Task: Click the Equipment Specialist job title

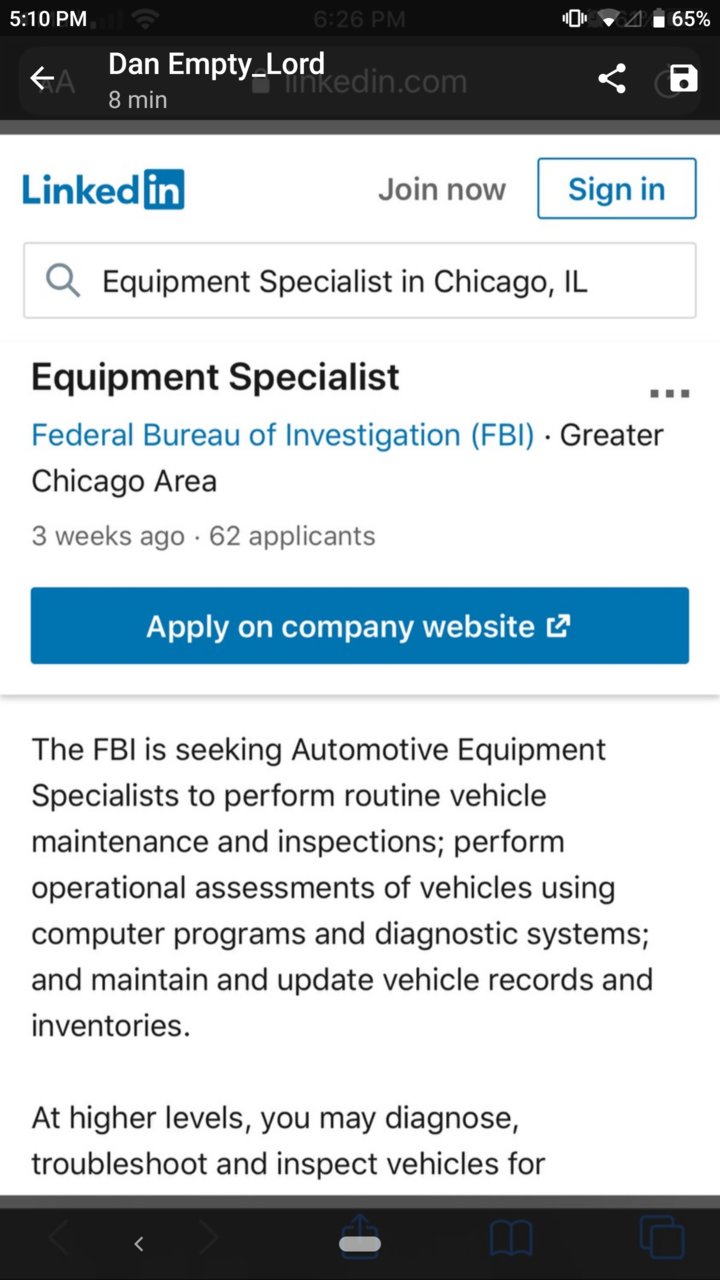Action: pos(215,377)
